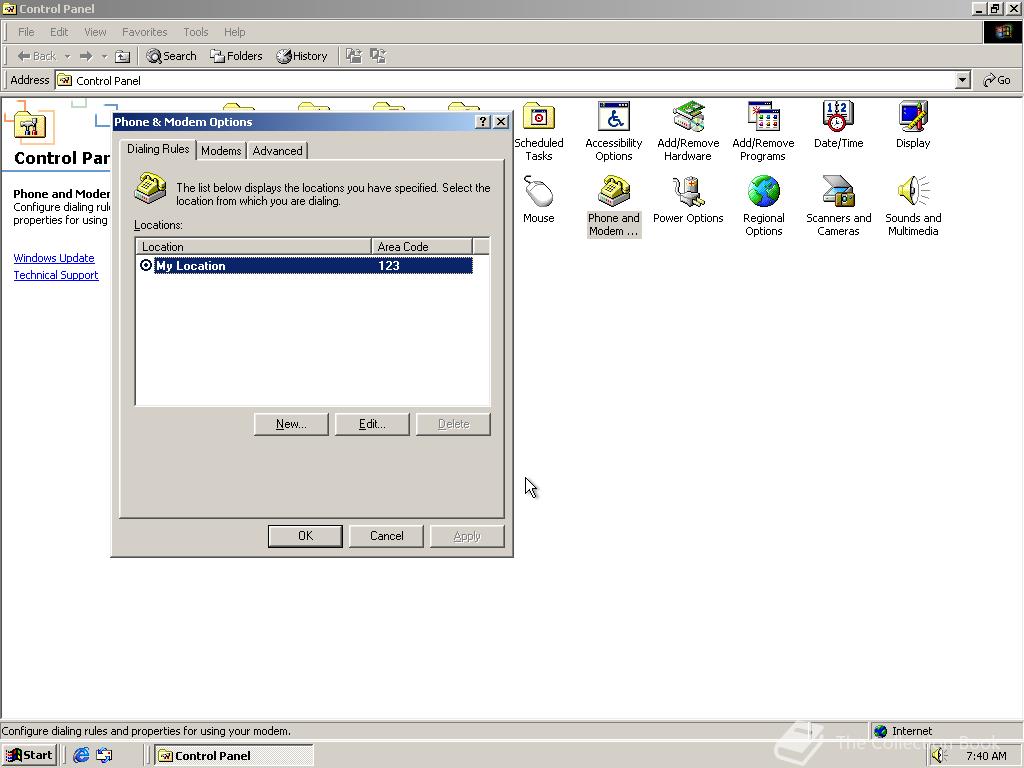Switch to the Dialing Rules tab

(x=158, y=149)
